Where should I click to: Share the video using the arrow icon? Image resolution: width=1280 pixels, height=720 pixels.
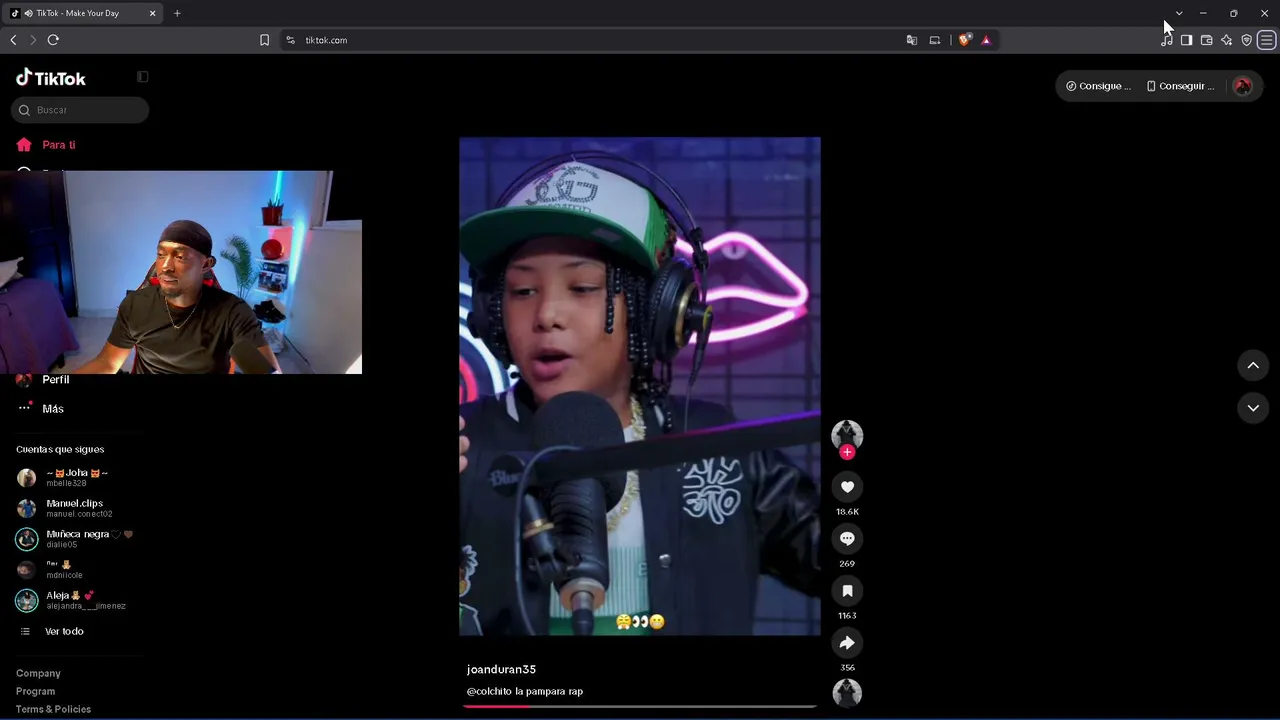[x=847, y=643]
